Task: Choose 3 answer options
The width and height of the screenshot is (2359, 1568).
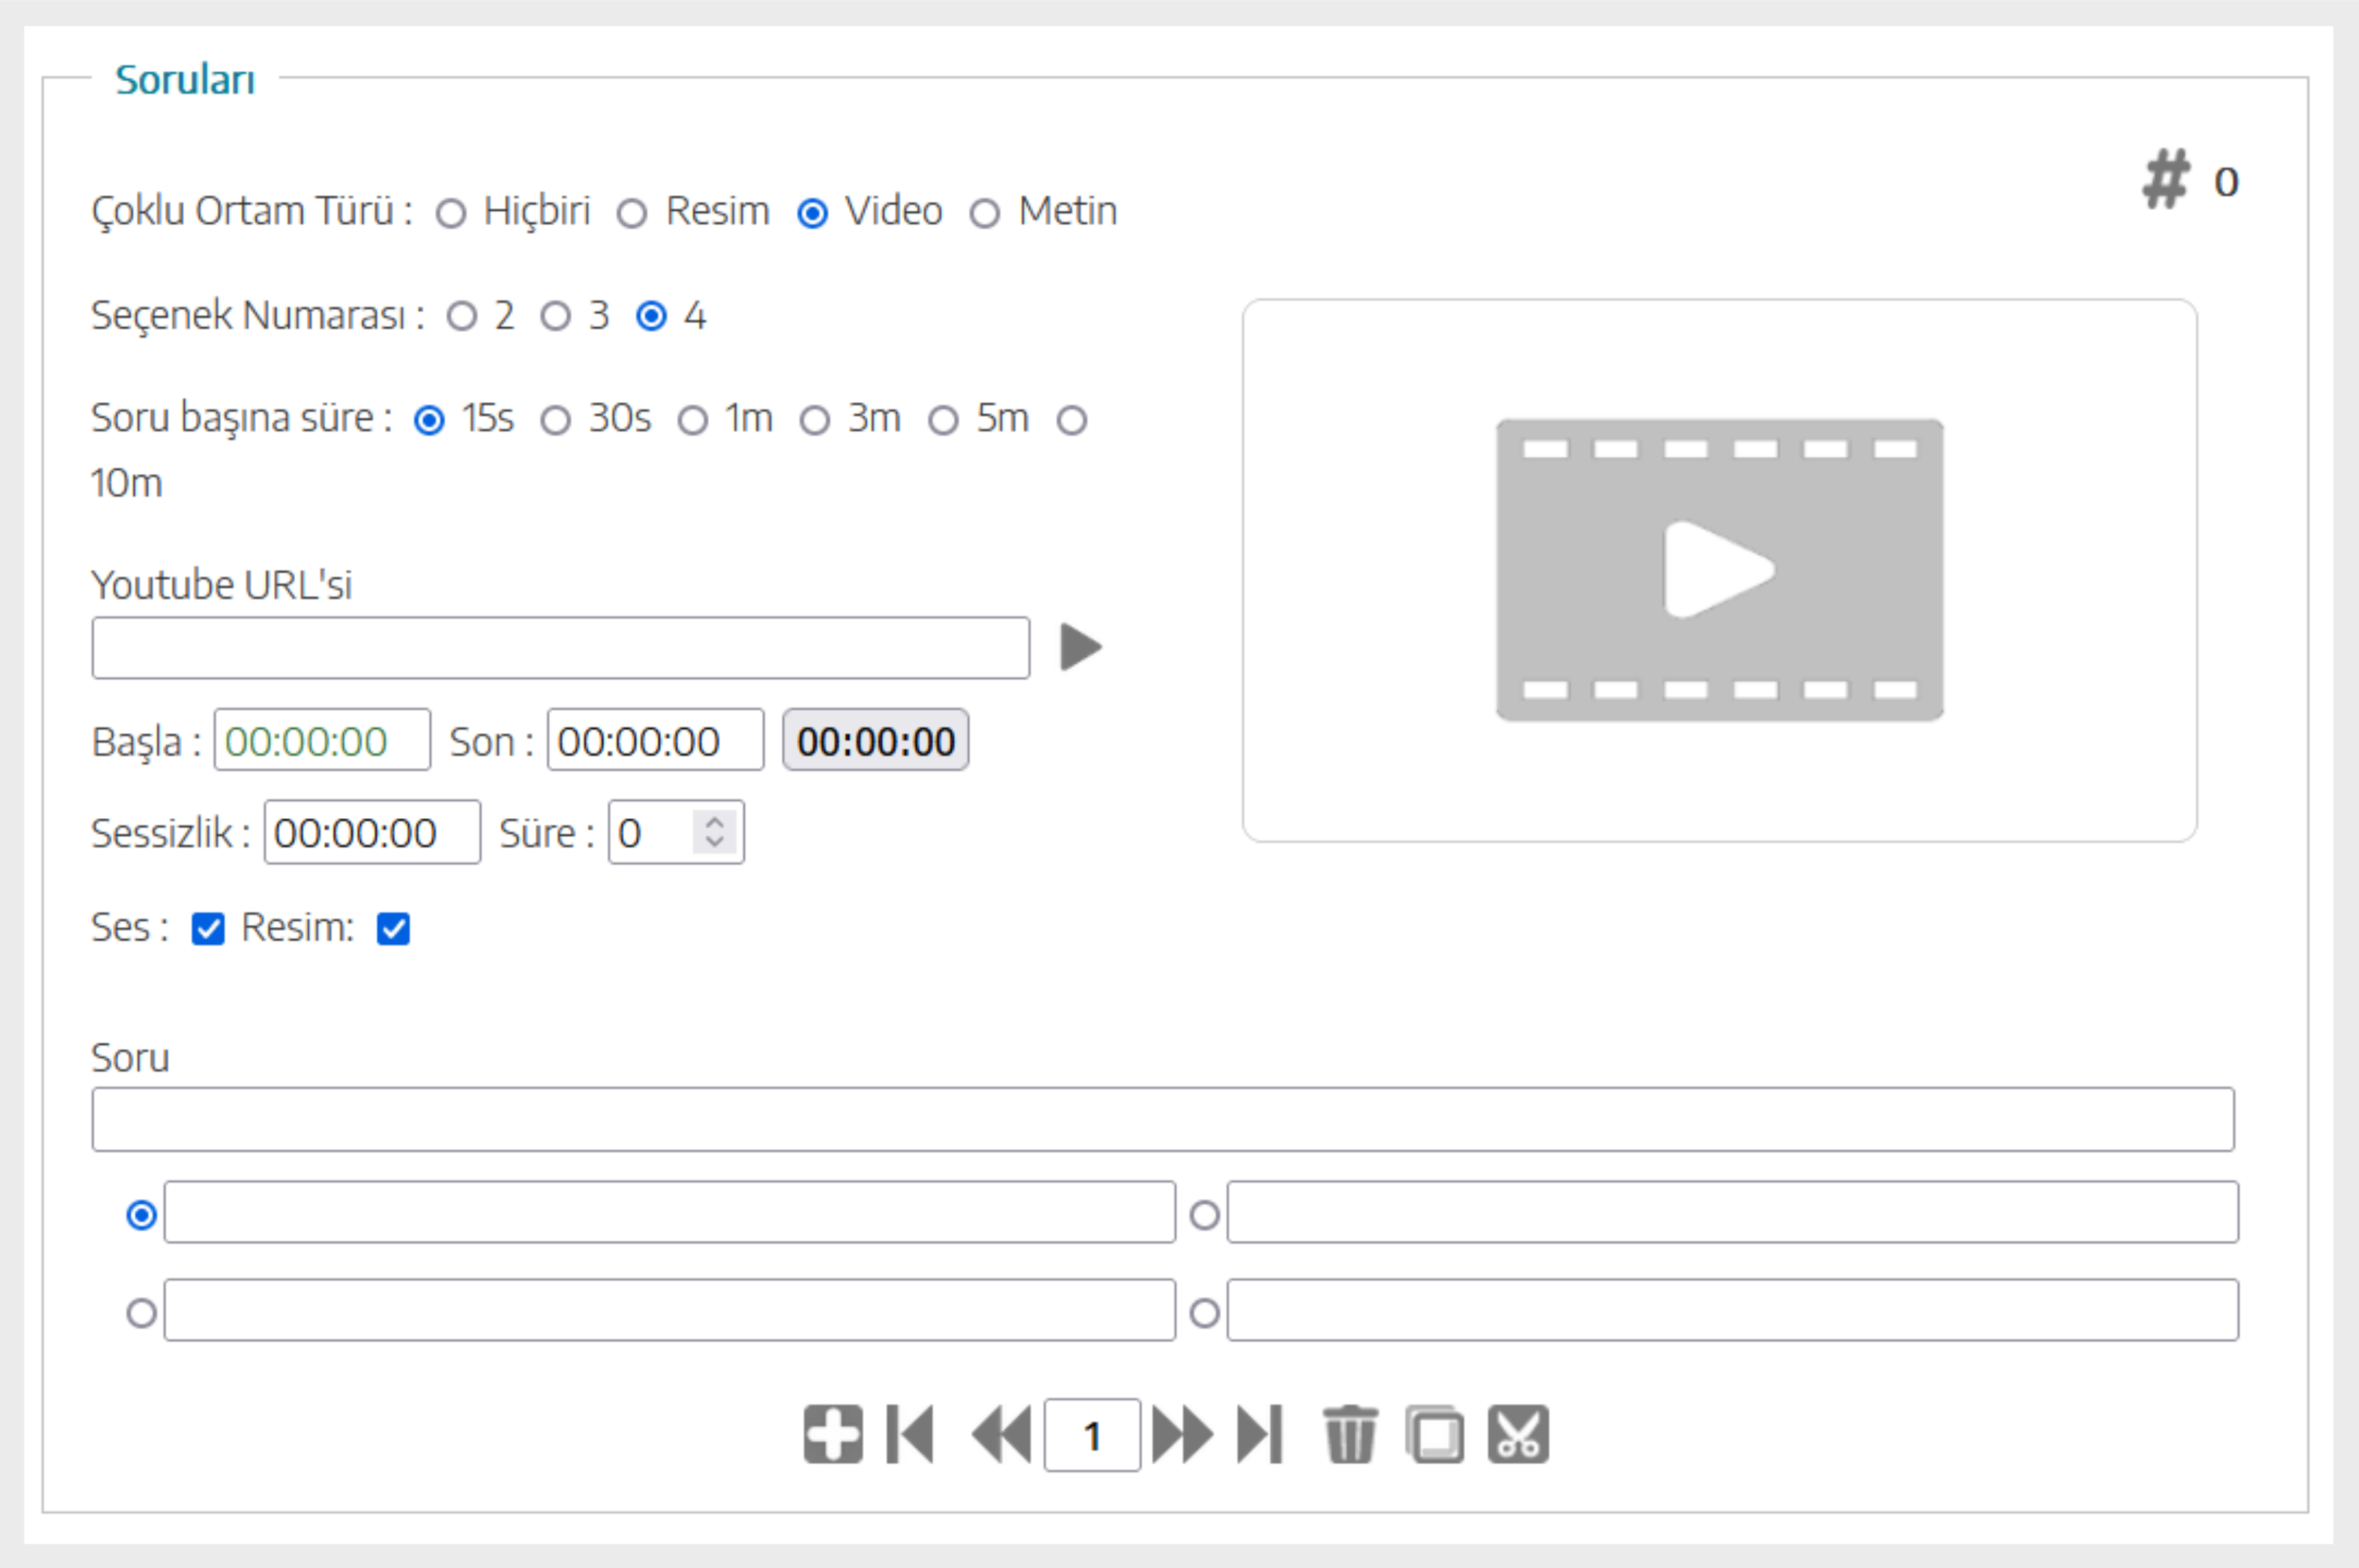Action: coord(556,317)
